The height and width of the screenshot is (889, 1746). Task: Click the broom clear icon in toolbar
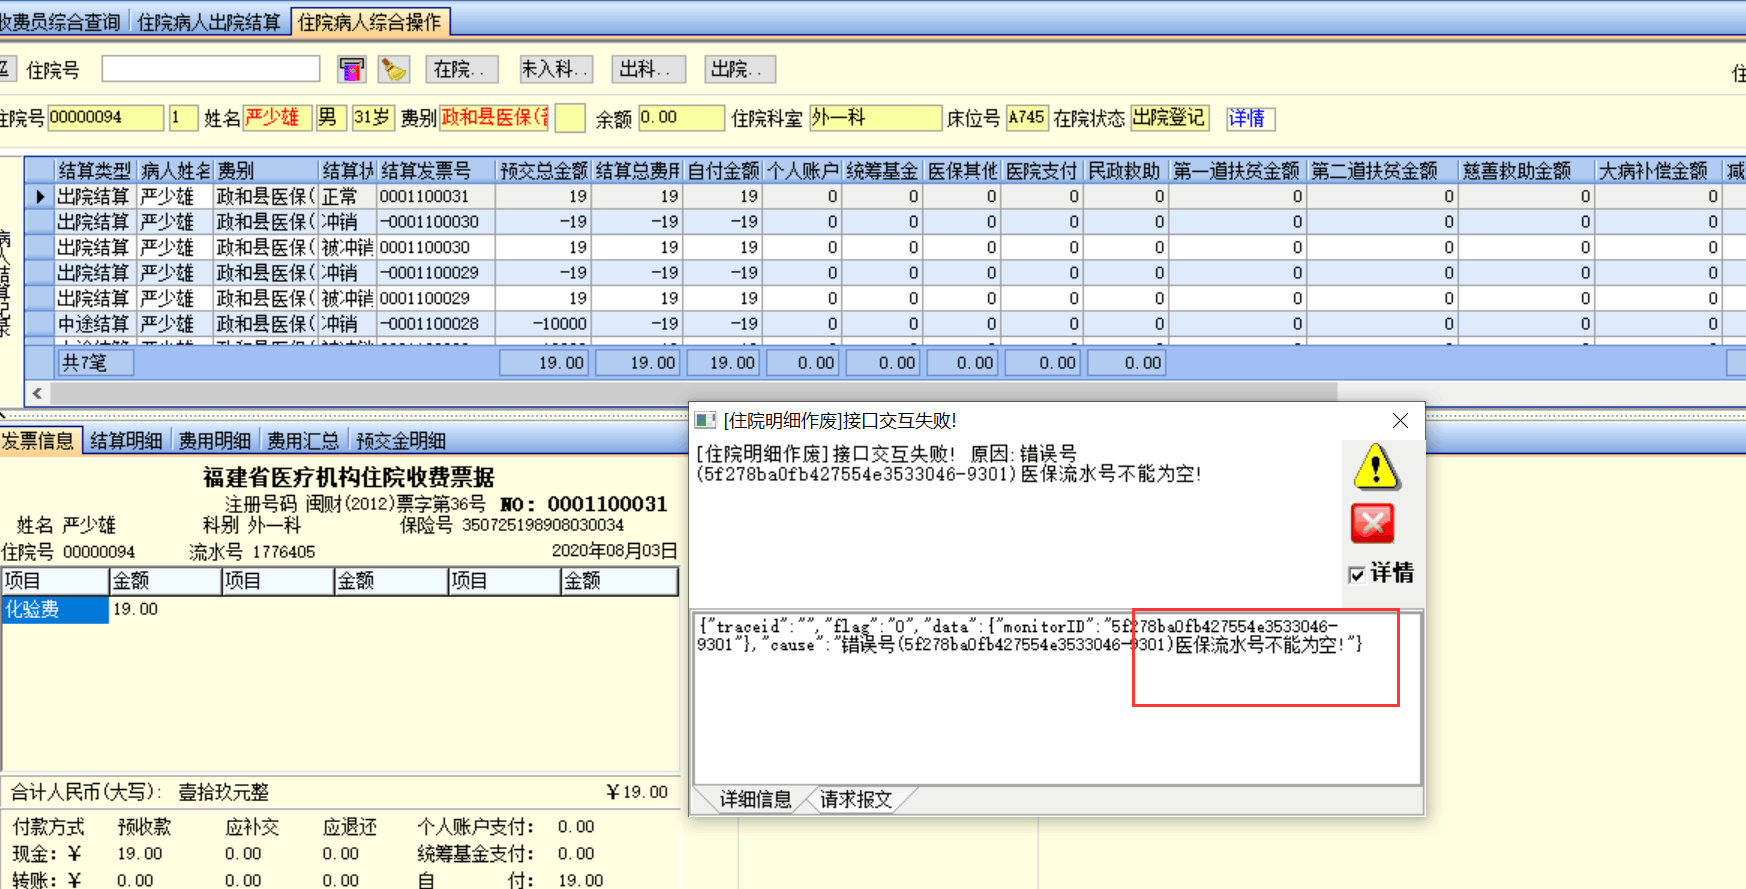(394, 69)
